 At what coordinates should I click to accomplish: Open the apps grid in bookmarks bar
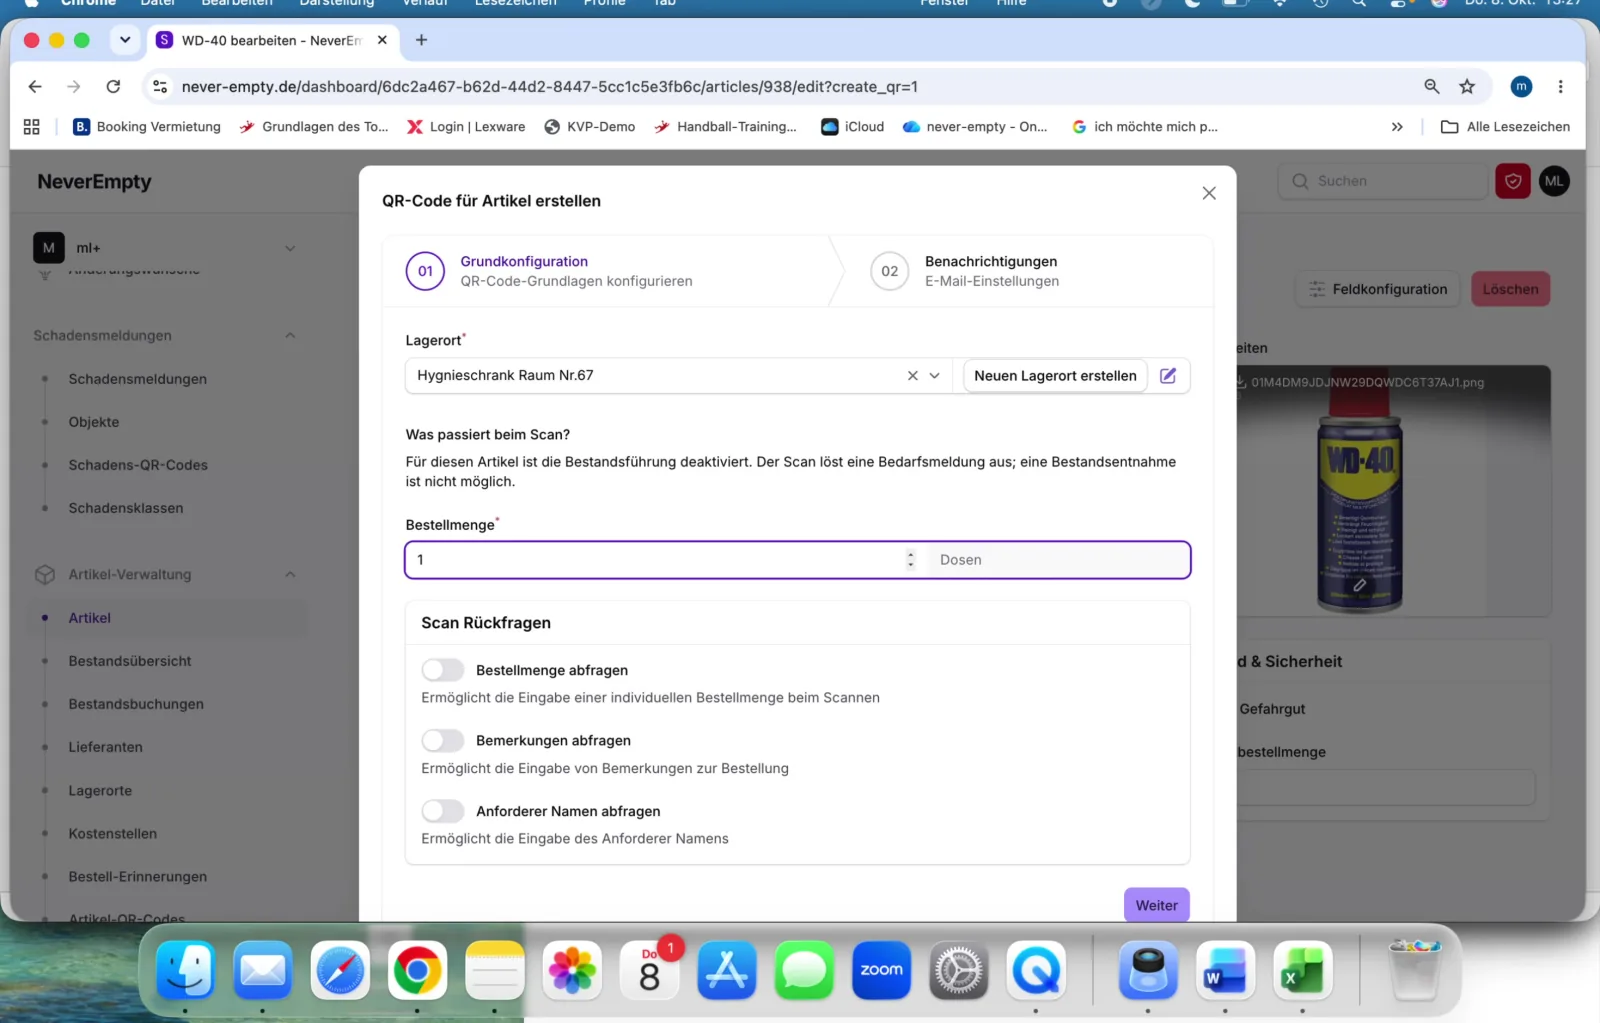(32, 127)
